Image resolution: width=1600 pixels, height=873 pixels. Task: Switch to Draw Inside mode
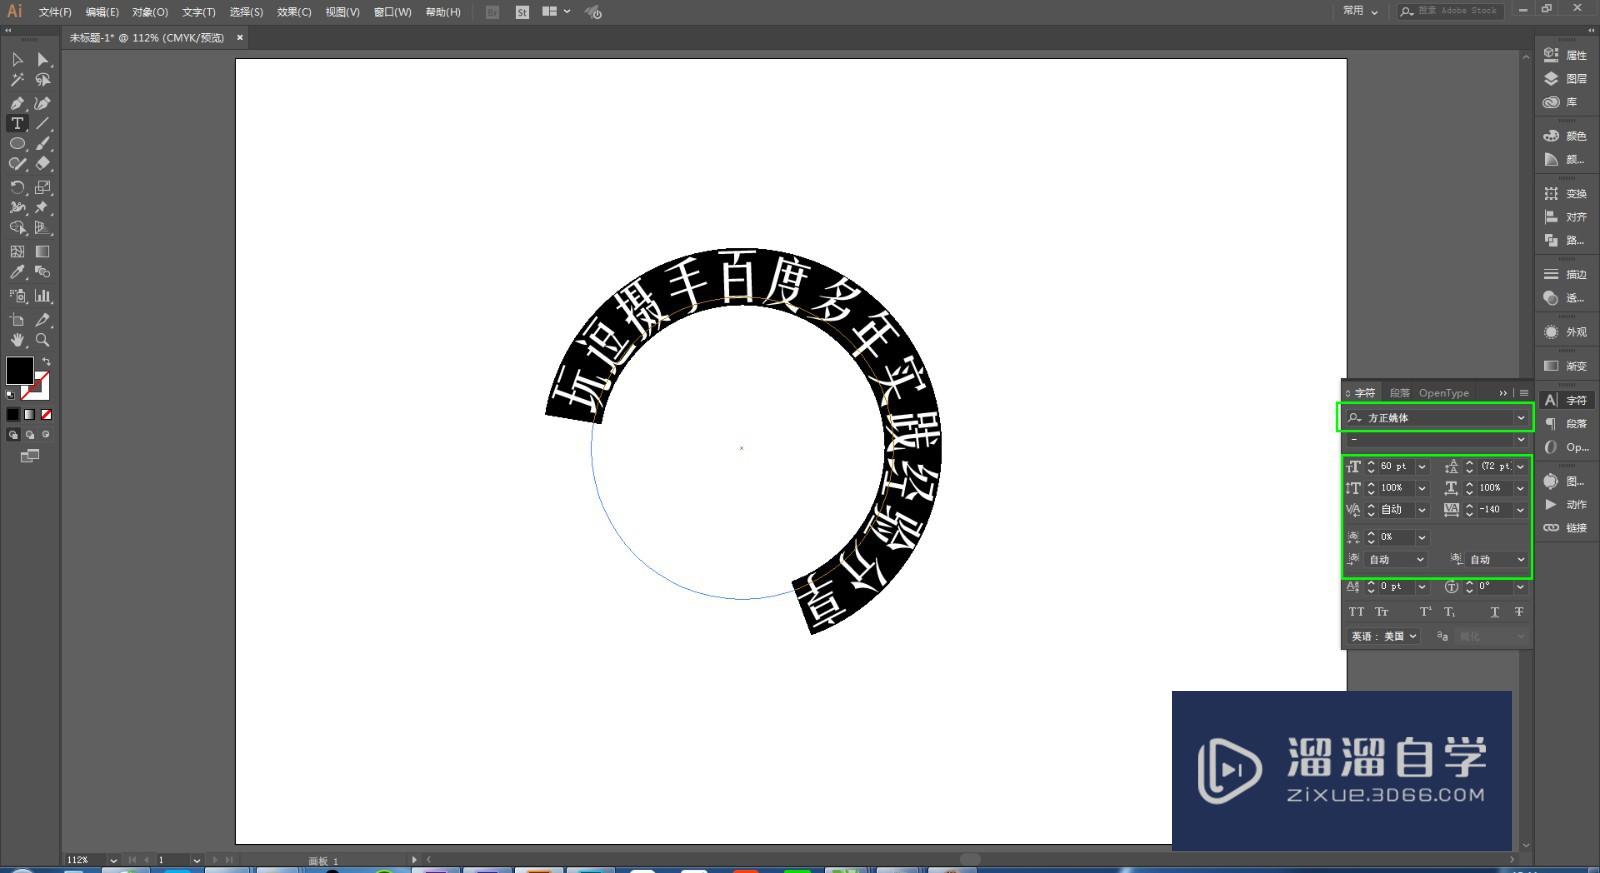tap(46, 435)
